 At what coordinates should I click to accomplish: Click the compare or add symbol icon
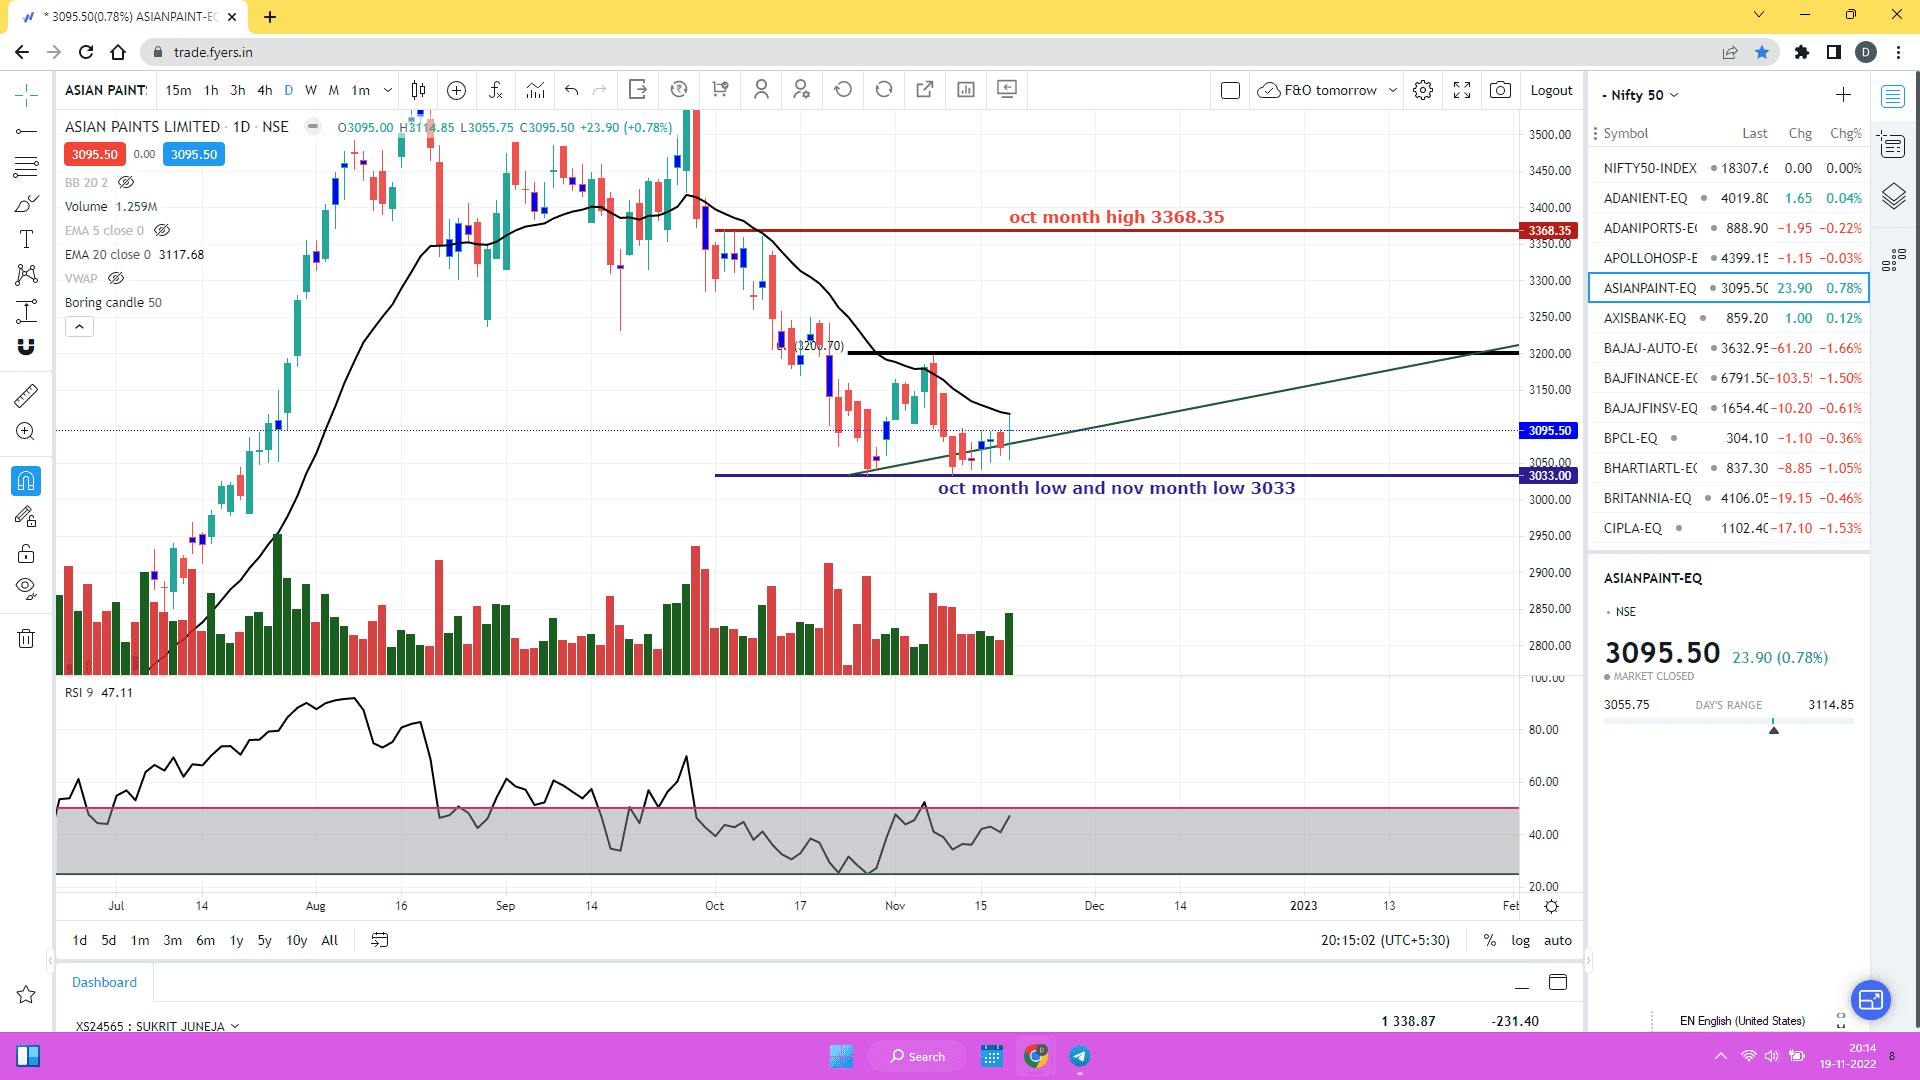456,90
